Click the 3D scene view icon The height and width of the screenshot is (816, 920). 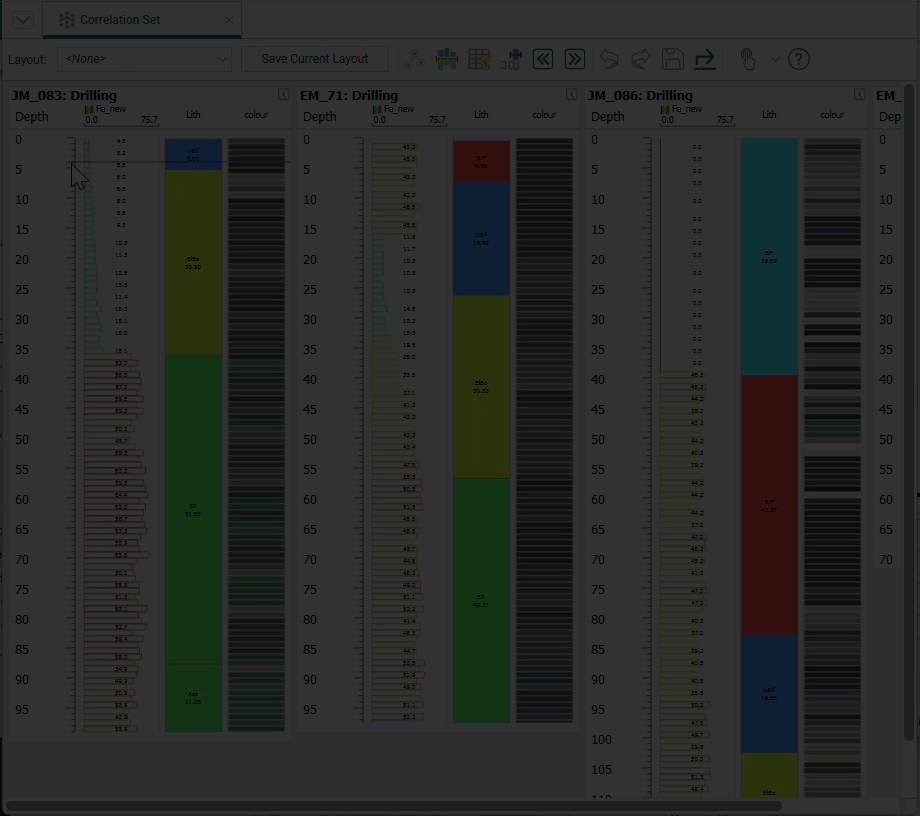click(x=511, y=59)
